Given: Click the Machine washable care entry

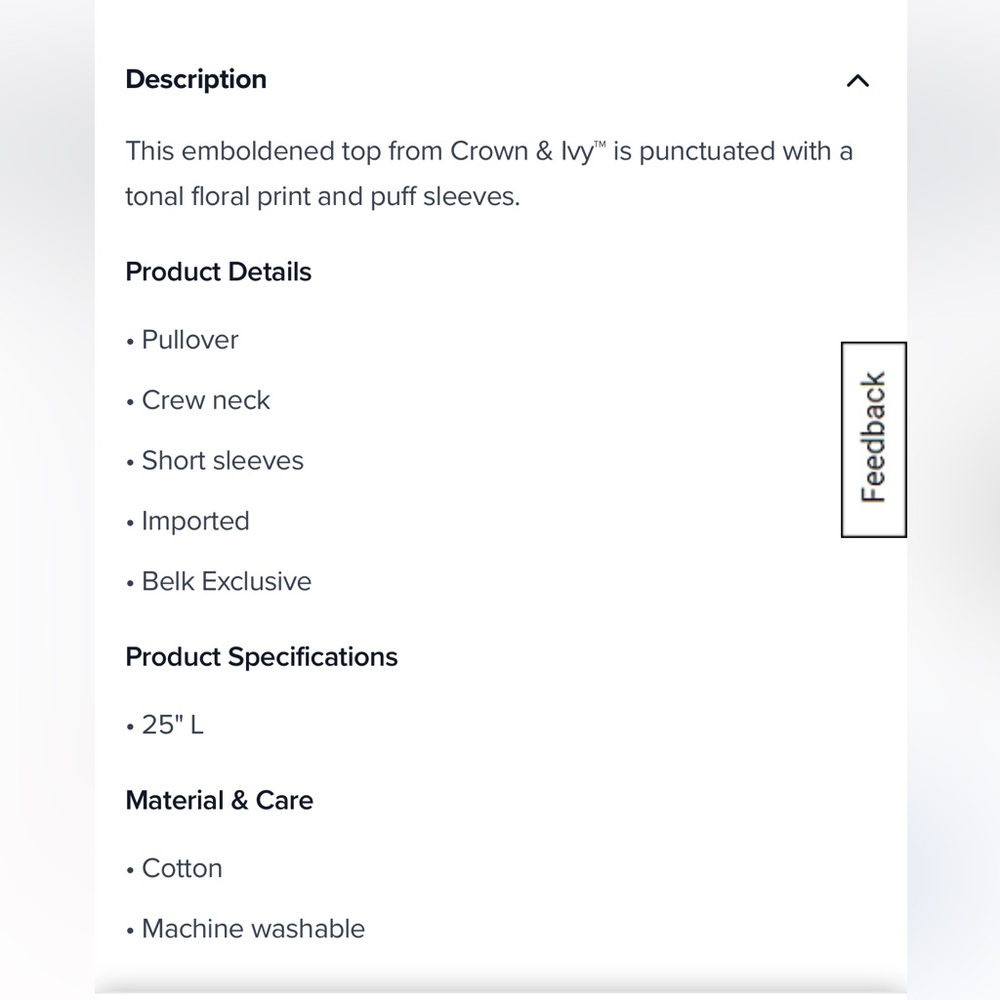Looking at the screenshot, I should click(253, 929).
